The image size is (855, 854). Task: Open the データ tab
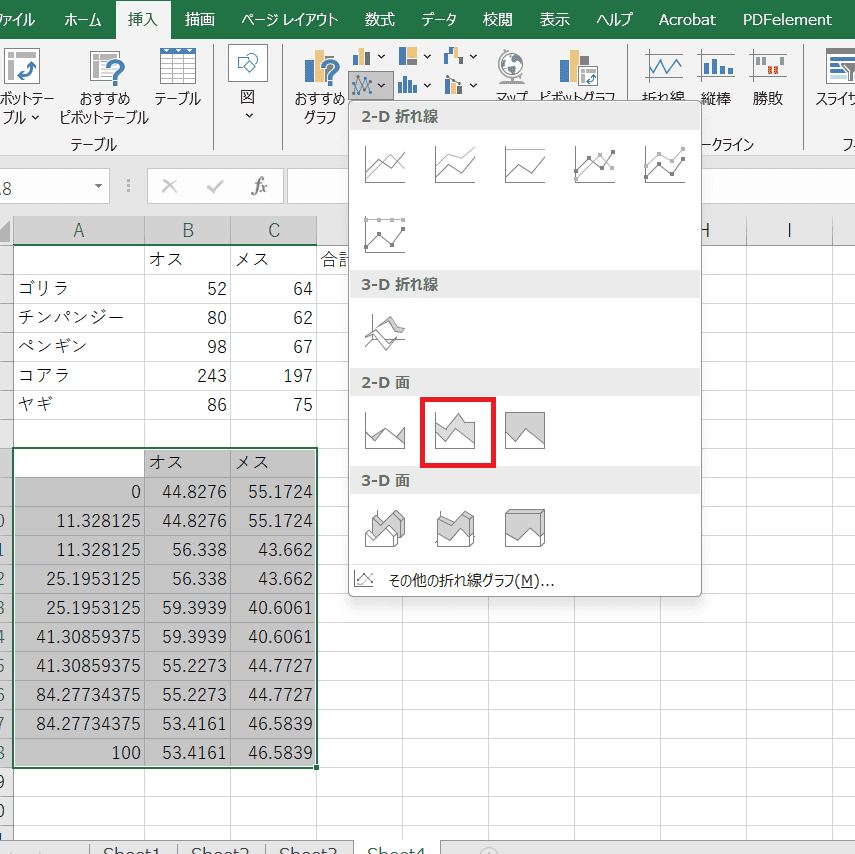439,20
